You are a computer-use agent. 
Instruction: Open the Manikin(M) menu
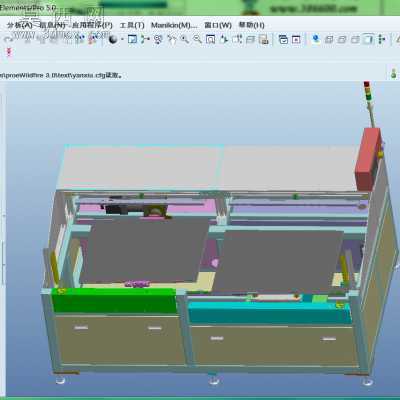point(174,25)
